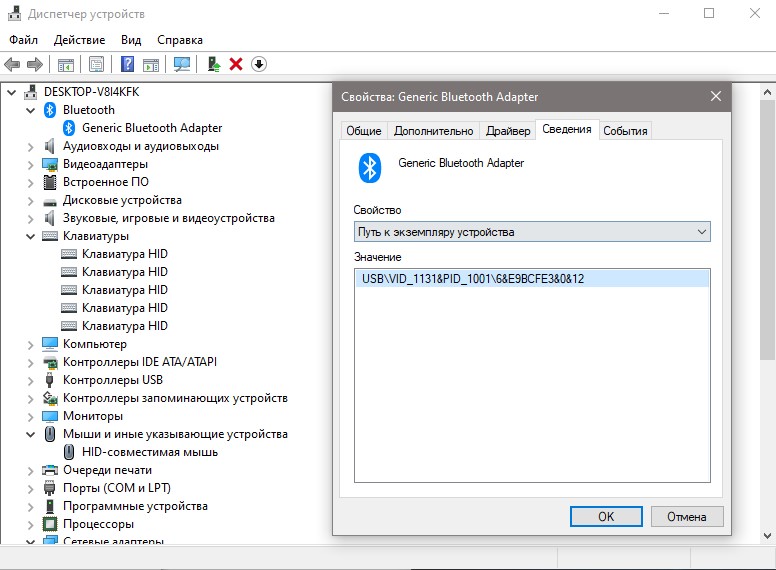
Task: Click the Контроллеры USB plug icon
Action: click(49, 380)
